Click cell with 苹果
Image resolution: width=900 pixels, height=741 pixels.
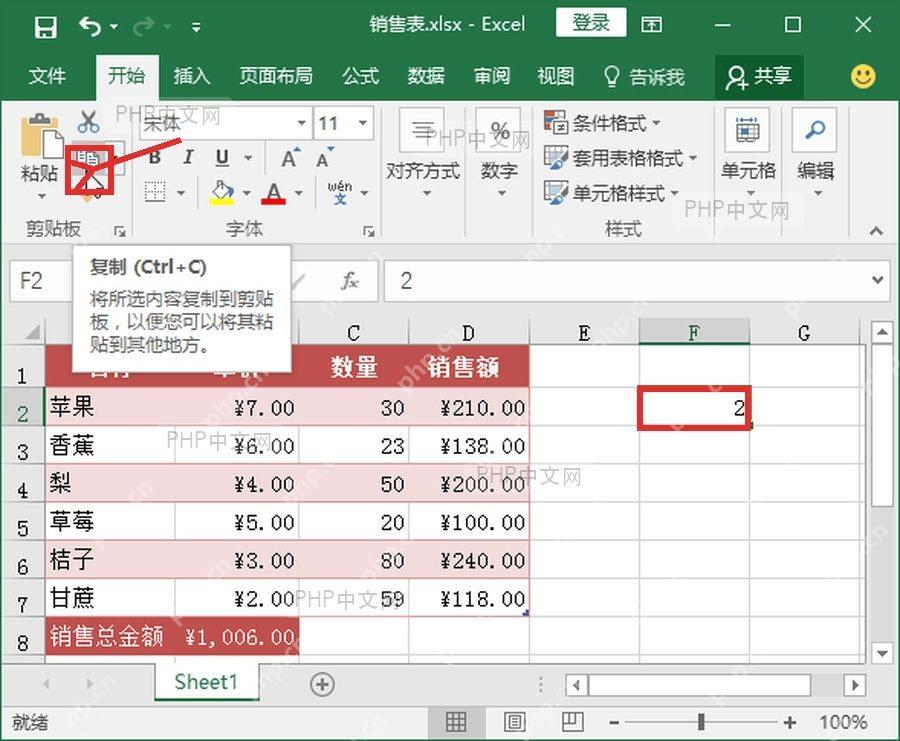110,407
